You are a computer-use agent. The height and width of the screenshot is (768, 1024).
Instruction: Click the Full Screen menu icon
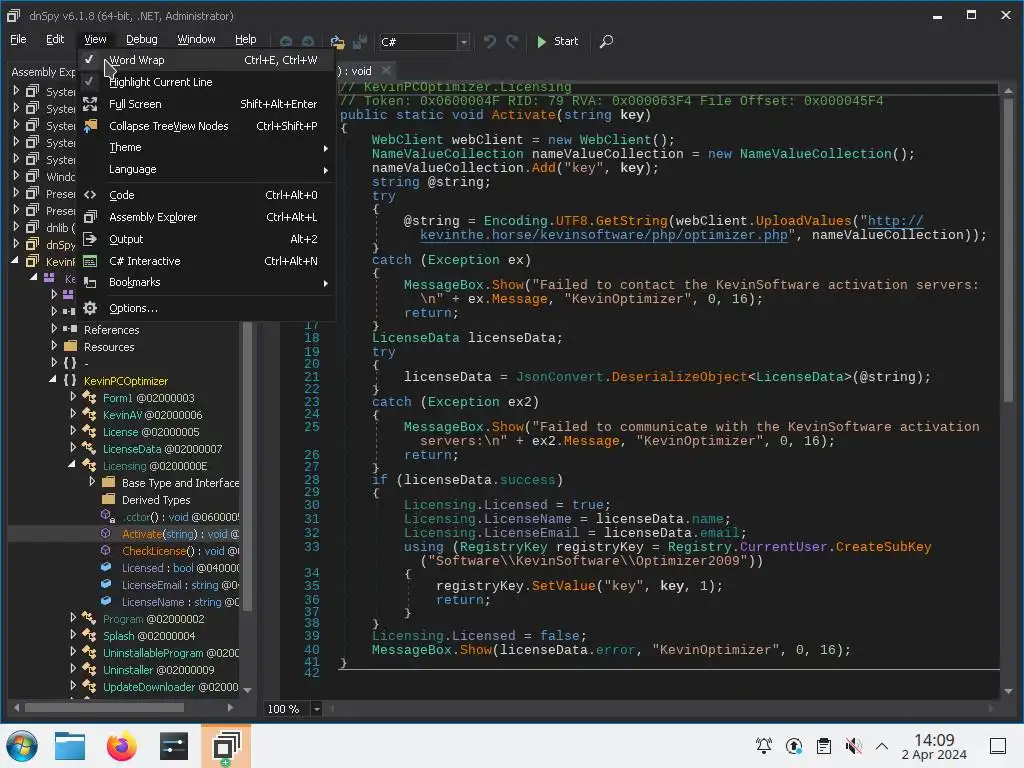90,104
